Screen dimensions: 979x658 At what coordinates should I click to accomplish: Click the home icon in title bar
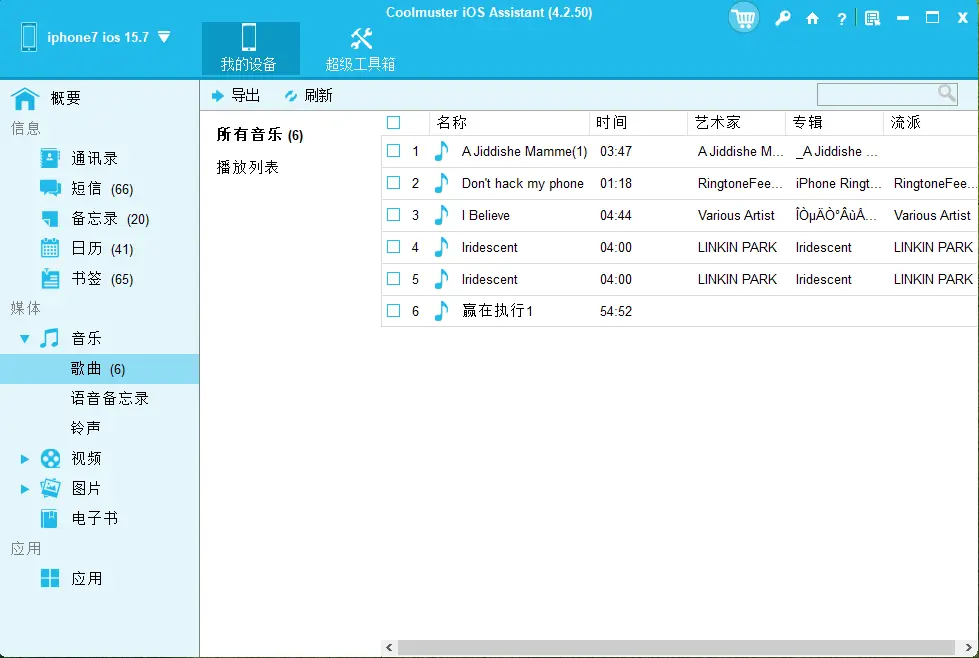[x=812, y=18]
